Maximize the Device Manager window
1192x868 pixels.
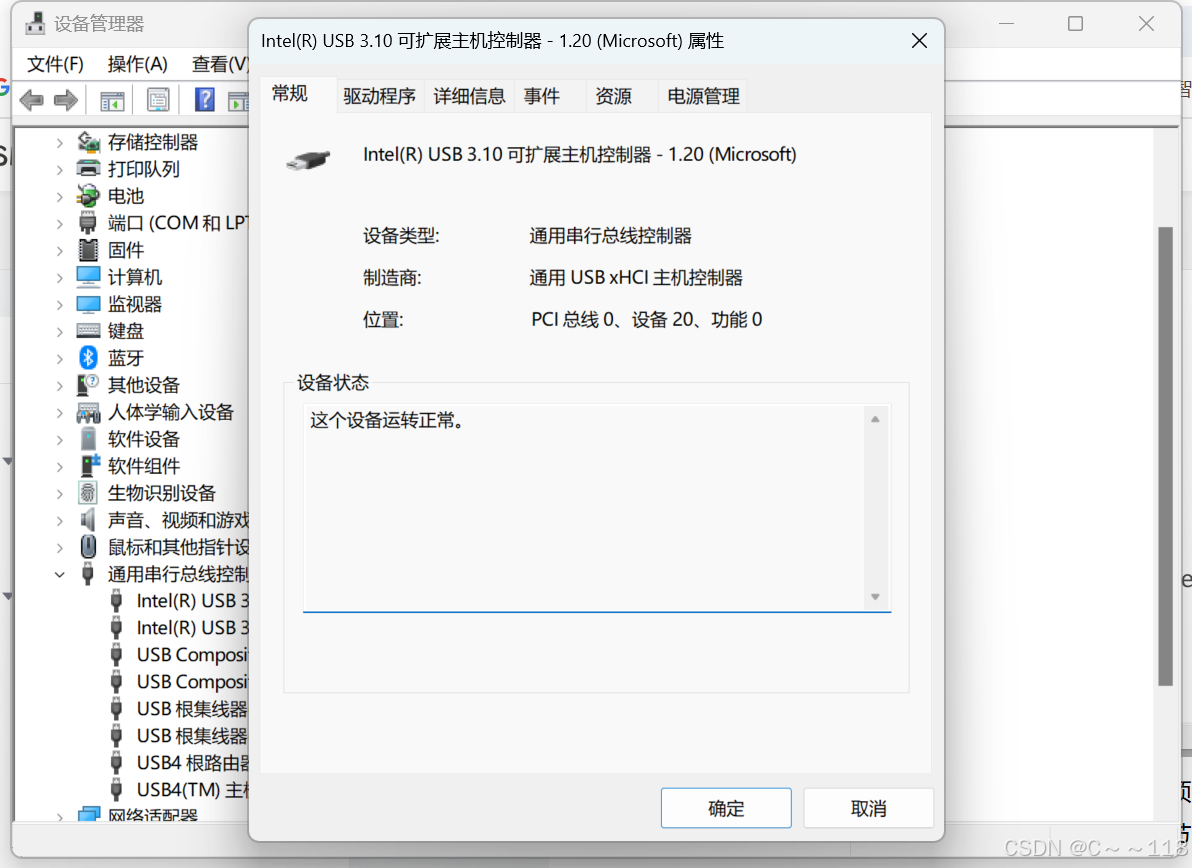coord(1075,24)
